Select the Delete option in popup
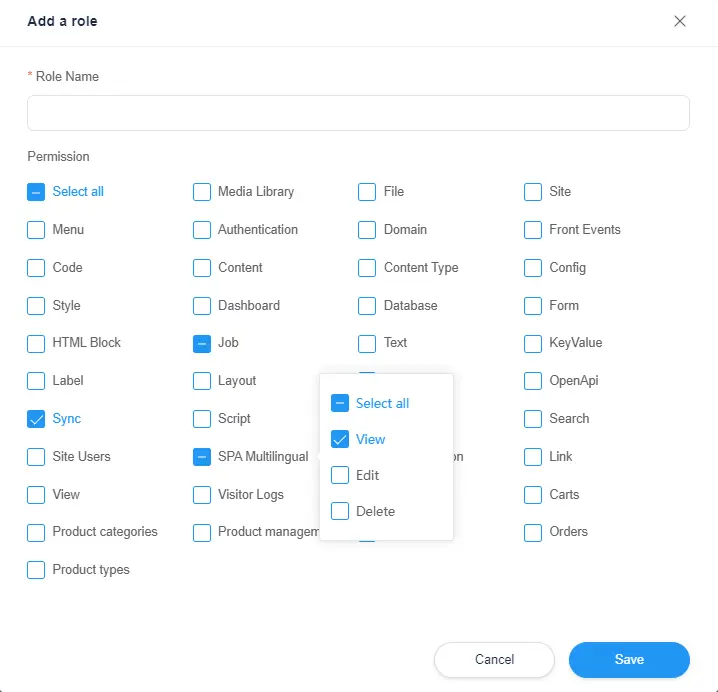The image size is (718, 692). 340,512
